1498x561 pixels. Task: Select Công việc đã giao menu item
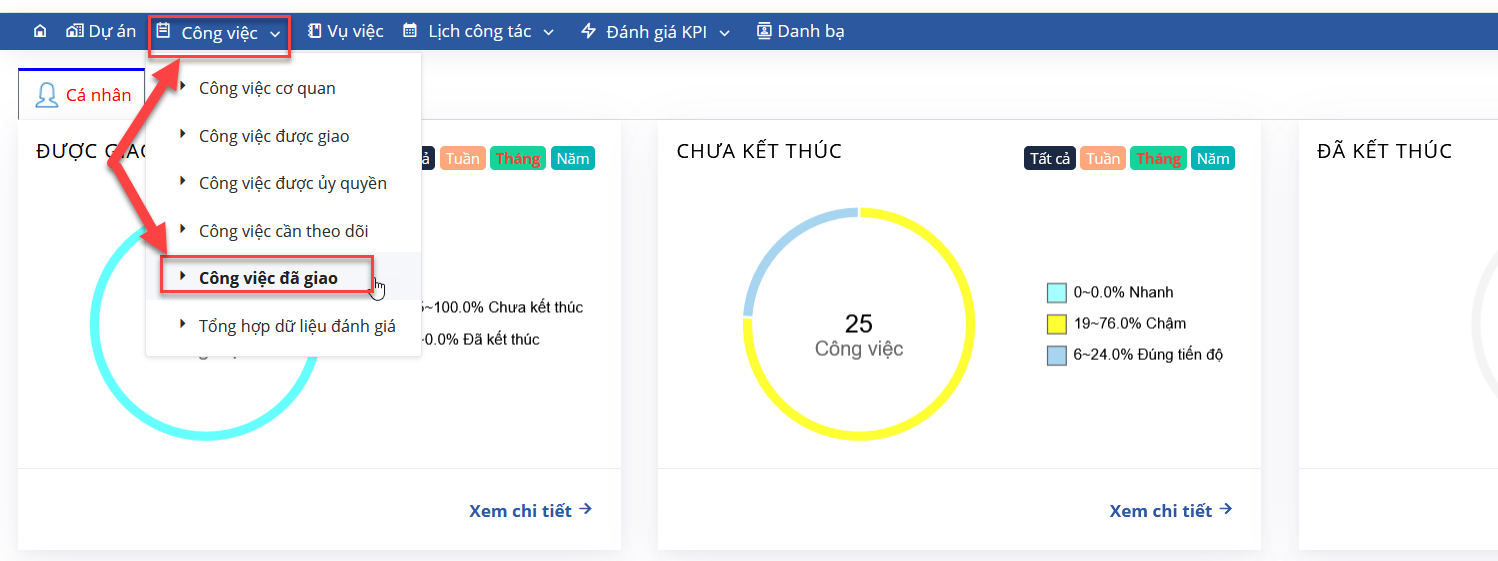click(x=268, y=277)
